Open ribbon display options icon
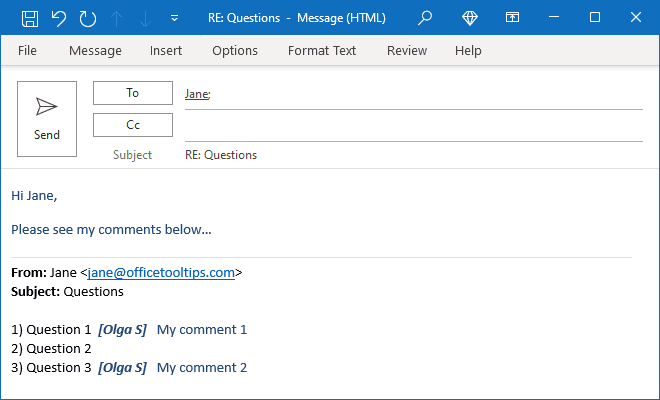 pos(512,17)
